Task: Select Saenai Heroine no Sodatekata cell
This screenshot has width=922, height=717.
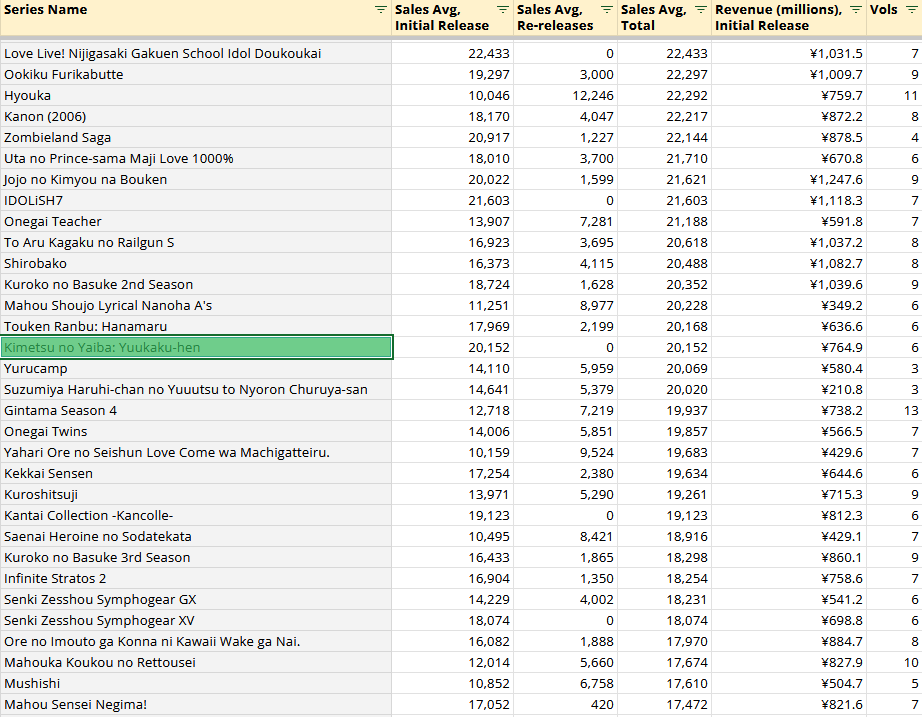Action: (x=196, y=536)
